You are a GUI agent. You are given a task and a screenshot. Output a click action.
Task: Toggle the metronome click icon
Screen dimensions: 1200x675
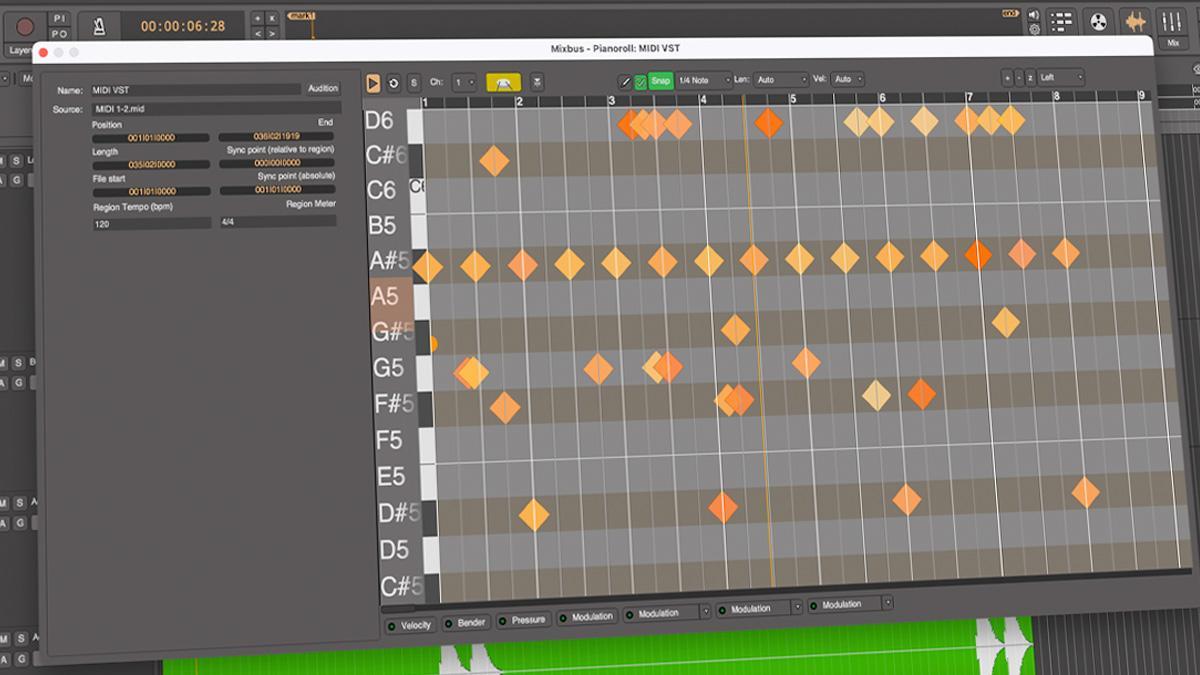pyautogui.click(x=99, y=26)
